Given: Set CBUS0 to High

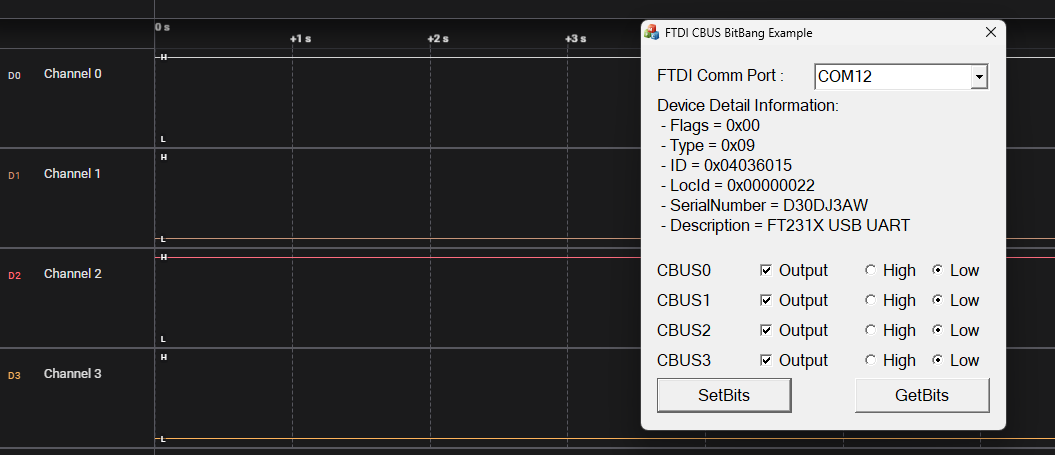Looking at the screenshot, I should pyautogui.click(x=870, y=270).
